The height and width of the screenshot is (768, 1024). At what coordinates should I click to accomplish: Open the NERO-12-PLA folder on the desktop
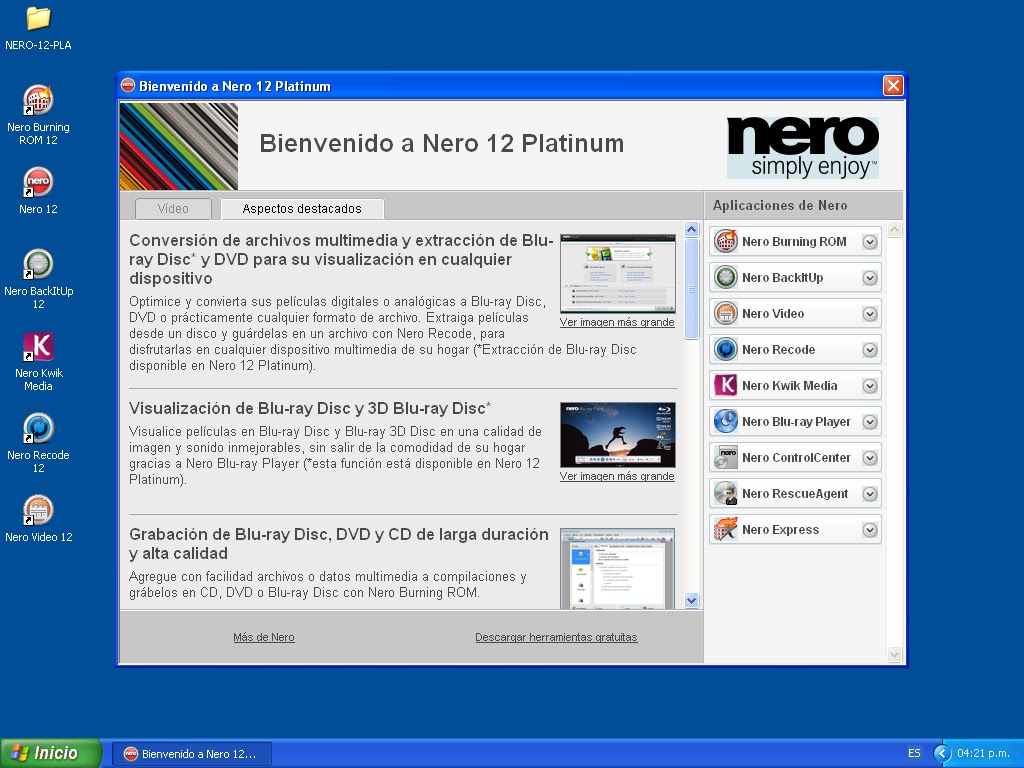click(x=38, y=27)
